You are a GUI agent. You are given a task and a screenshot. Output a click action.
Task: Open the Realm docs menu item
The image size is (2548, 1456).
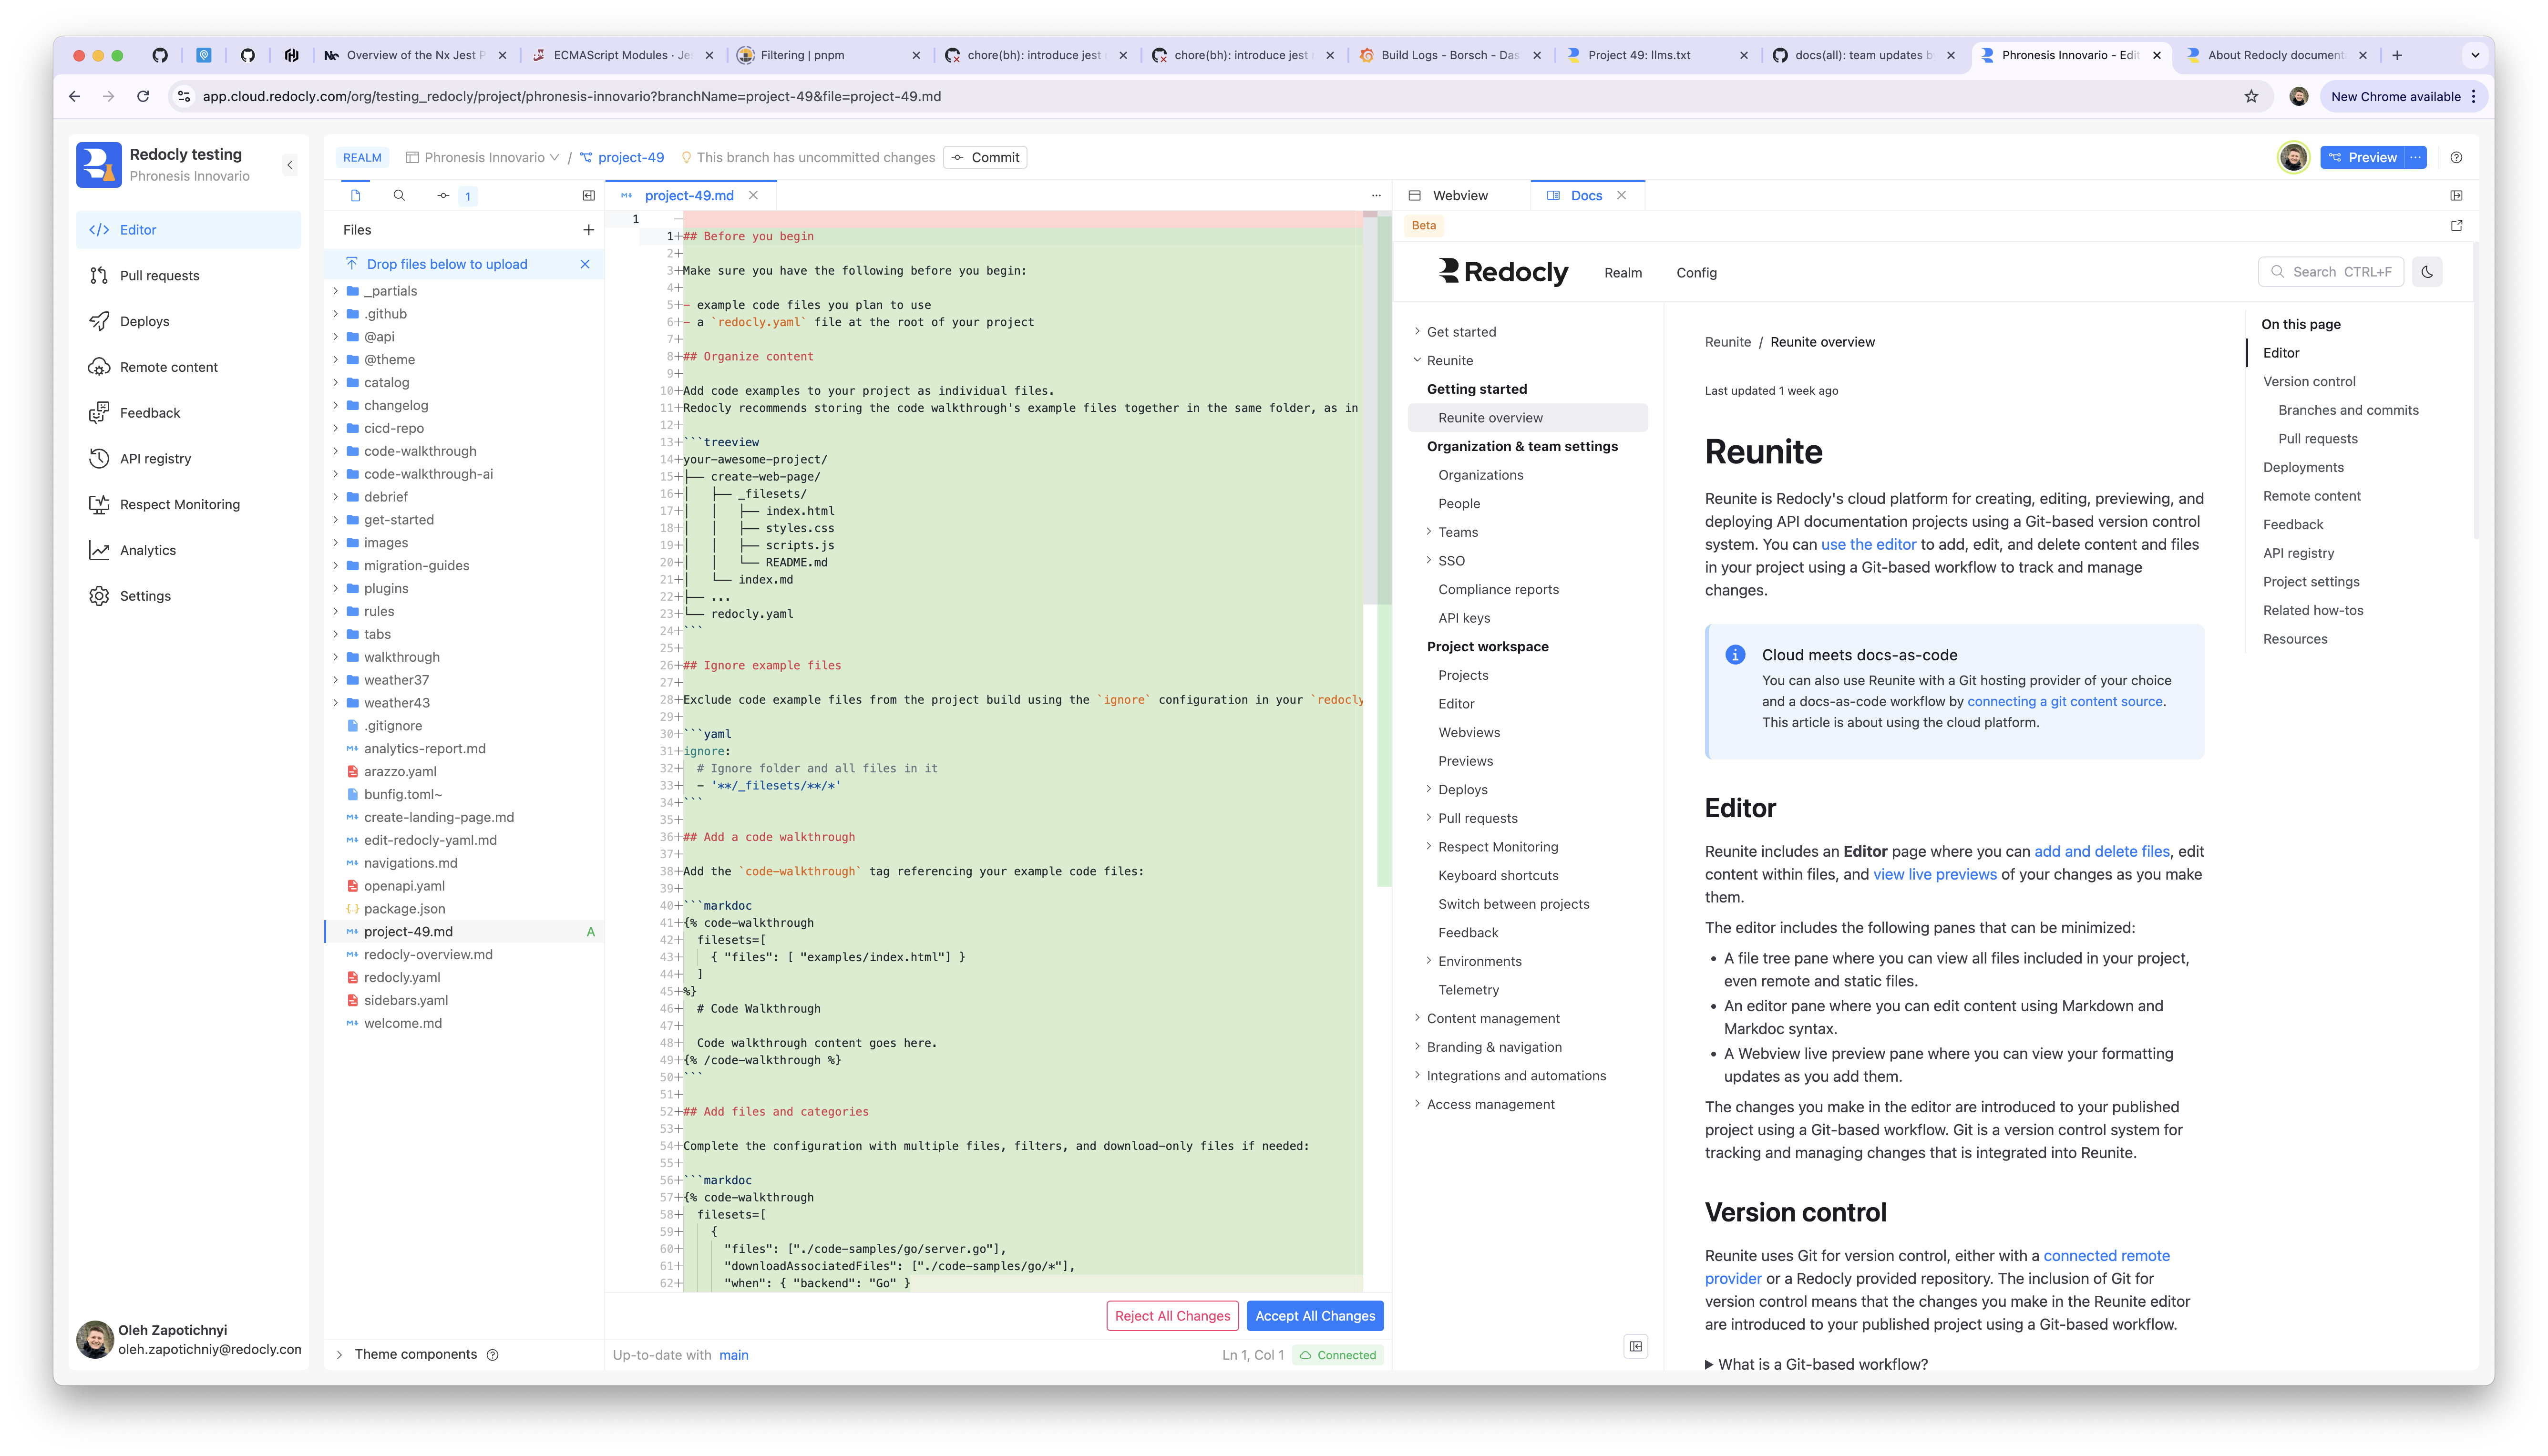[1623, 273]
